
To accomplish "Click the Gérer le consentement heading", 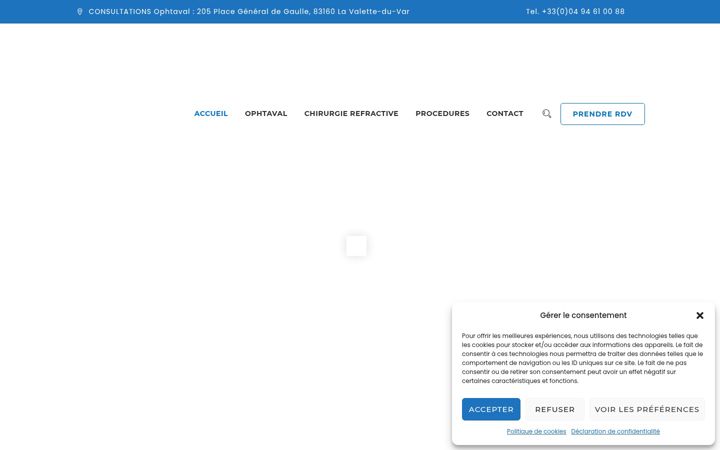I will click(583, 315).
